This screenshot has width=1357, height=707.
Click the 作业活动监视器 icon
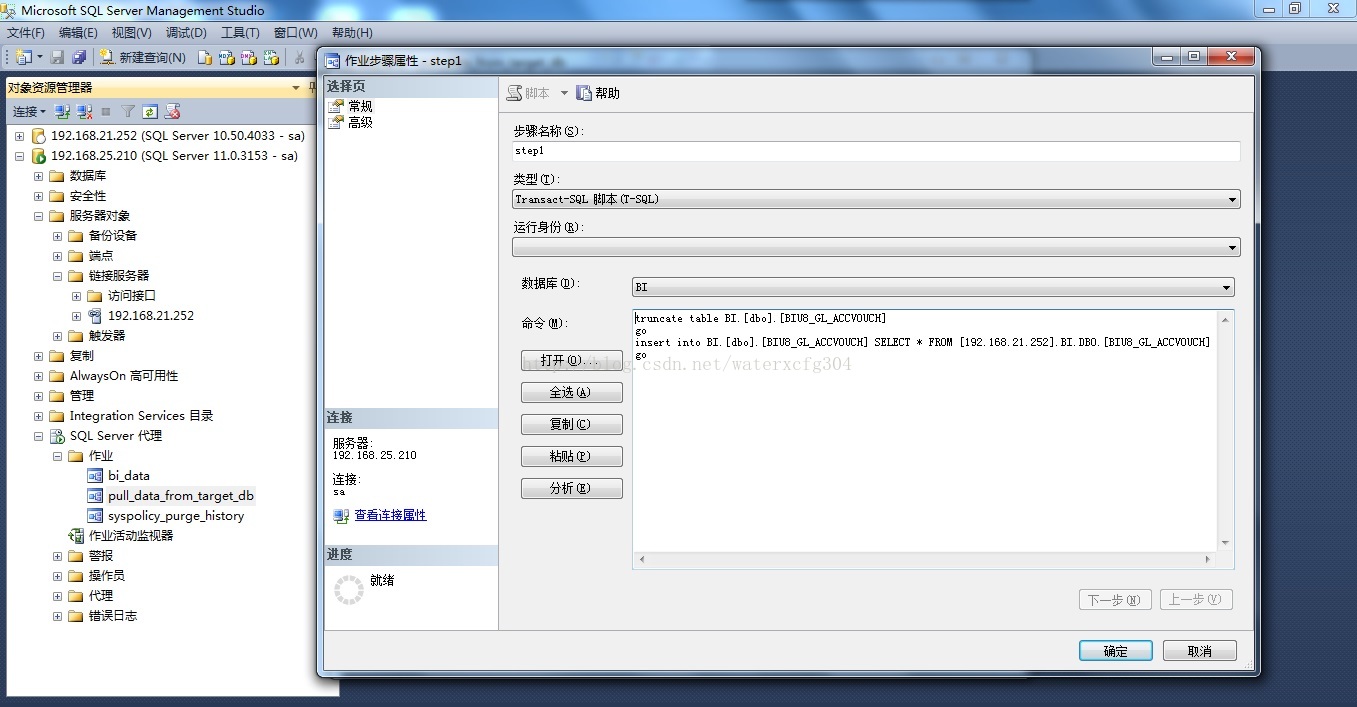tap(76, 536)
